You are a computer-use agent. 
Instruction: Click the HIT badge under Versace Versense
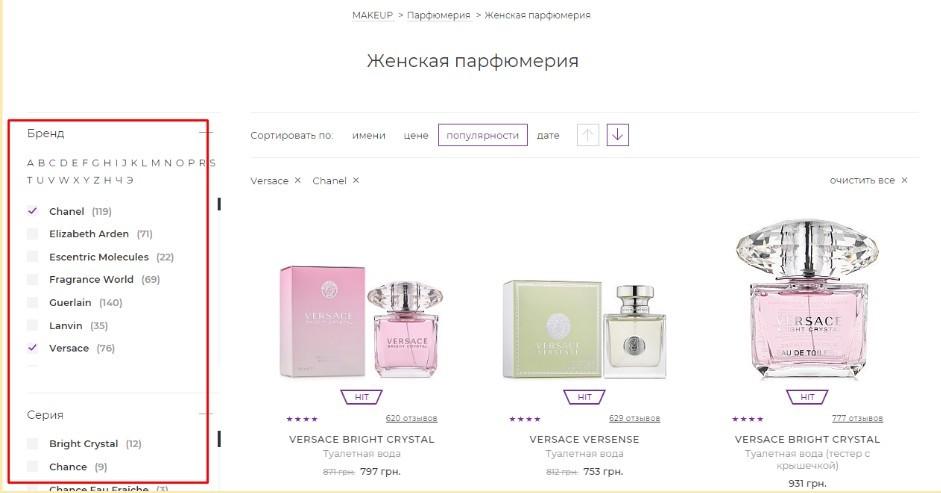click(x=584, y=397)
